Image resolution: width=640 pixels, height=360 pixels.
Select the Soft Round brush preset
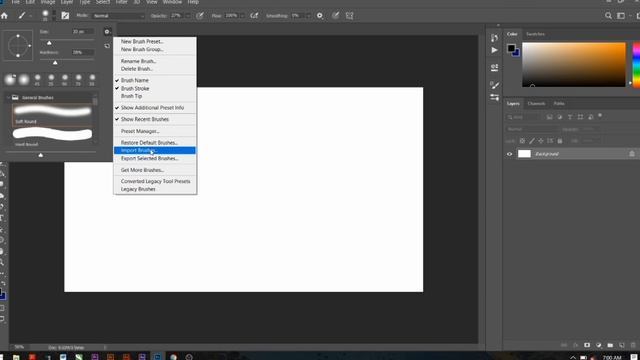[52, 114]
